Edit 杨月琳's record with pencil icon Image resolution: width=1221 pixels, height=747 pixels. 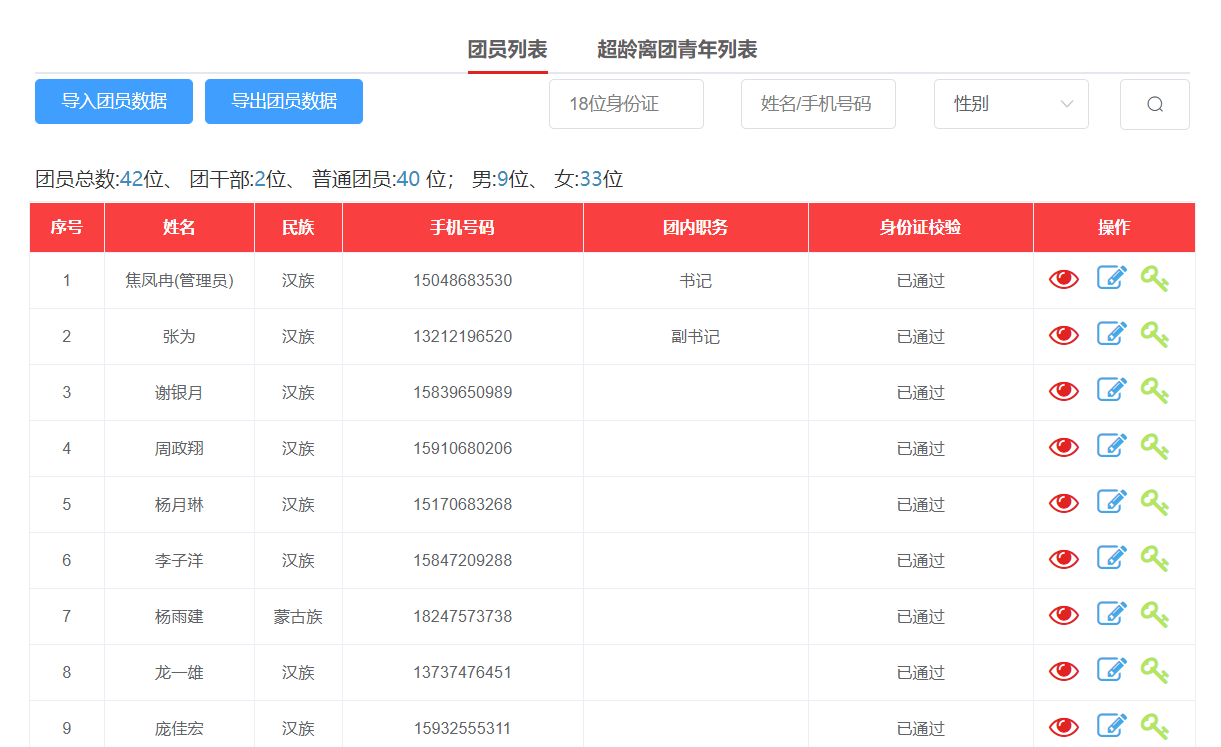tap(1111, 502)
